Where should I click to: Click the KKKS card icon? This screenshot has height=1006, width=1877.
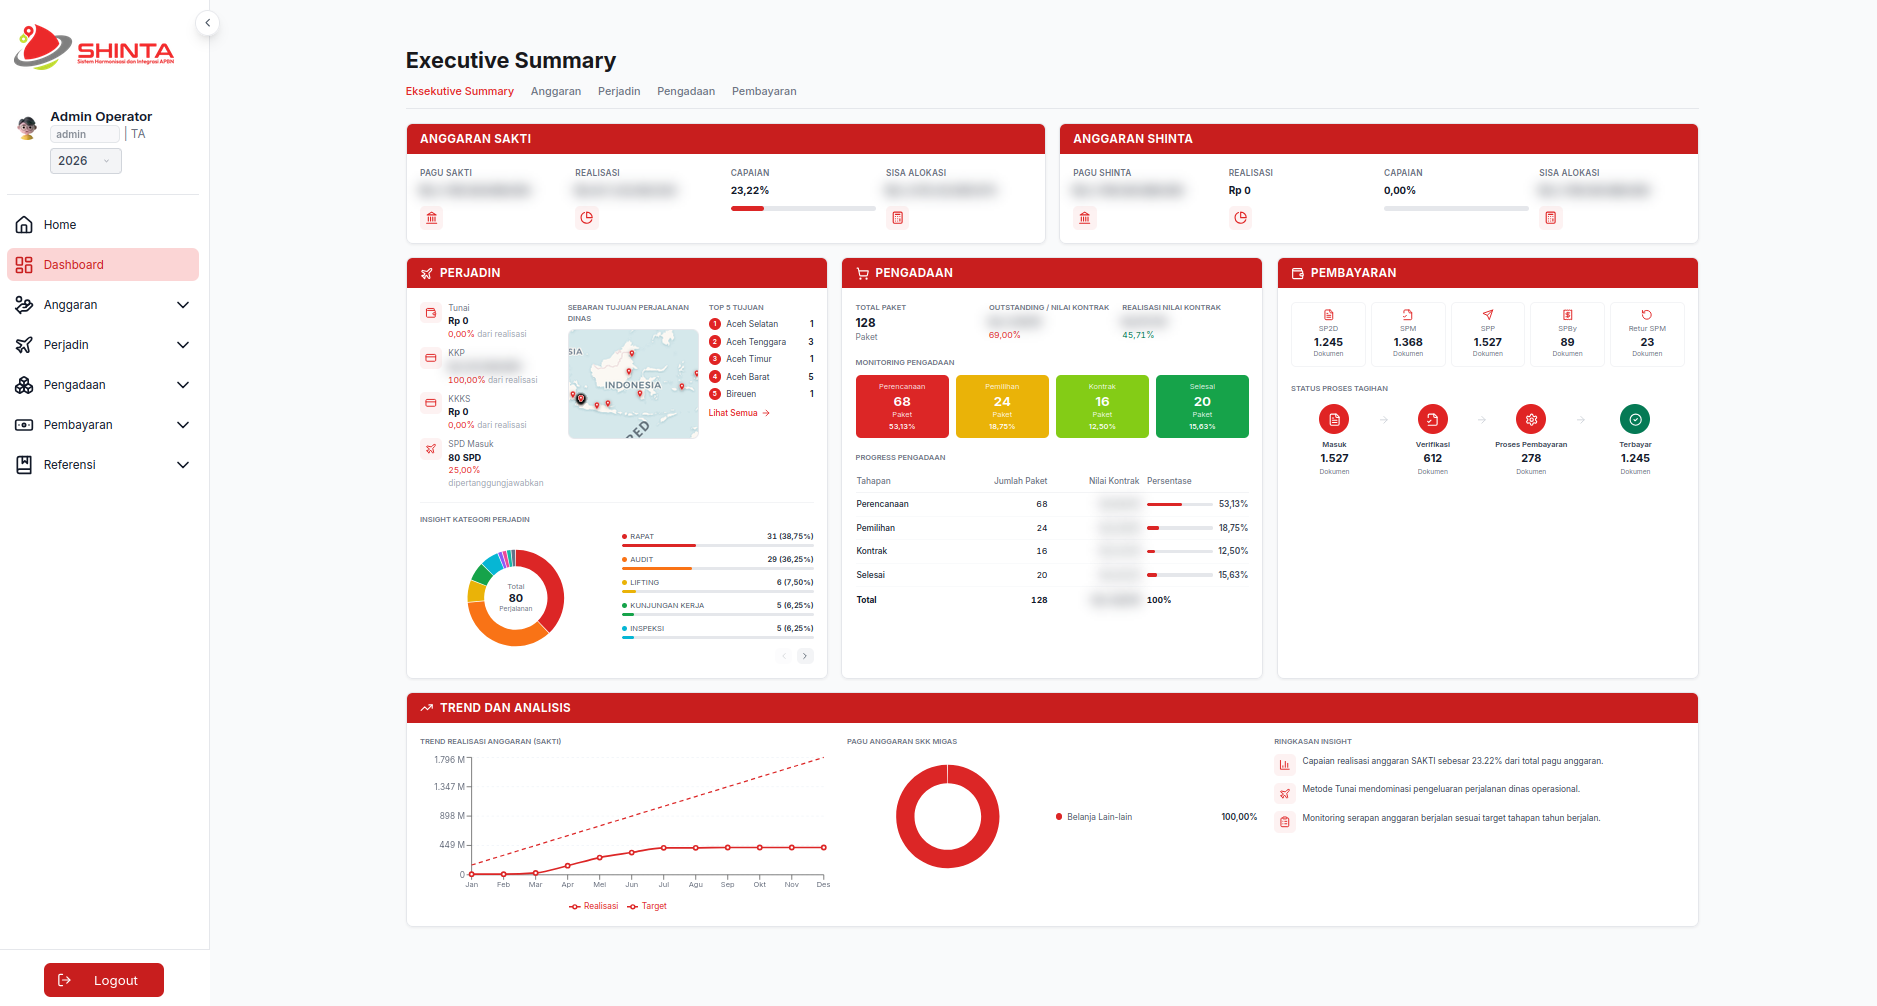click(431, 403)
